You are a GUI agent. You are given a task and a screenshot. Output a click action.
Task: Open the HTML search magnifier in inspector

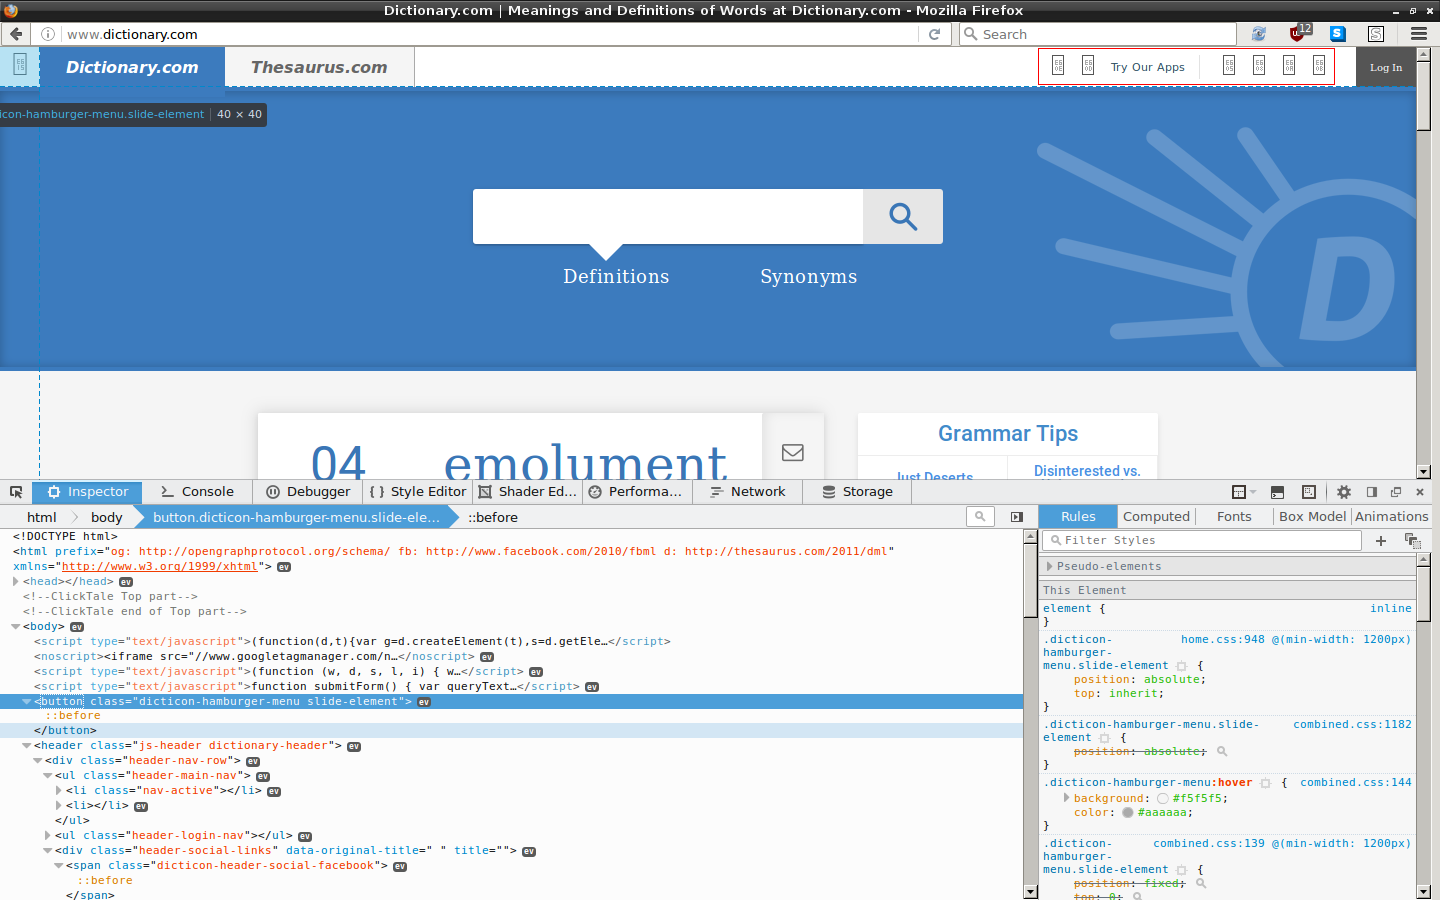point(980,517)
